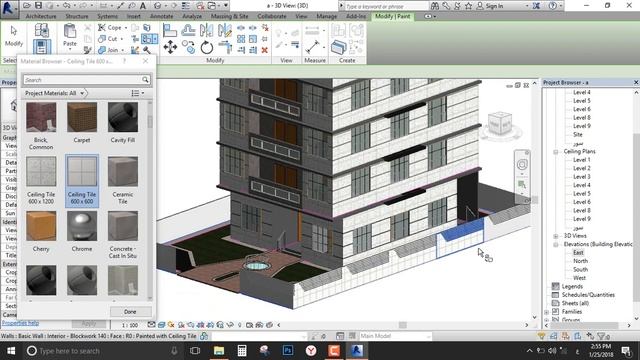Click the Zoom Region icon on navigation bar
Image resolution: width=640 pixels, height=360 pixels.
tap(522, 184)
